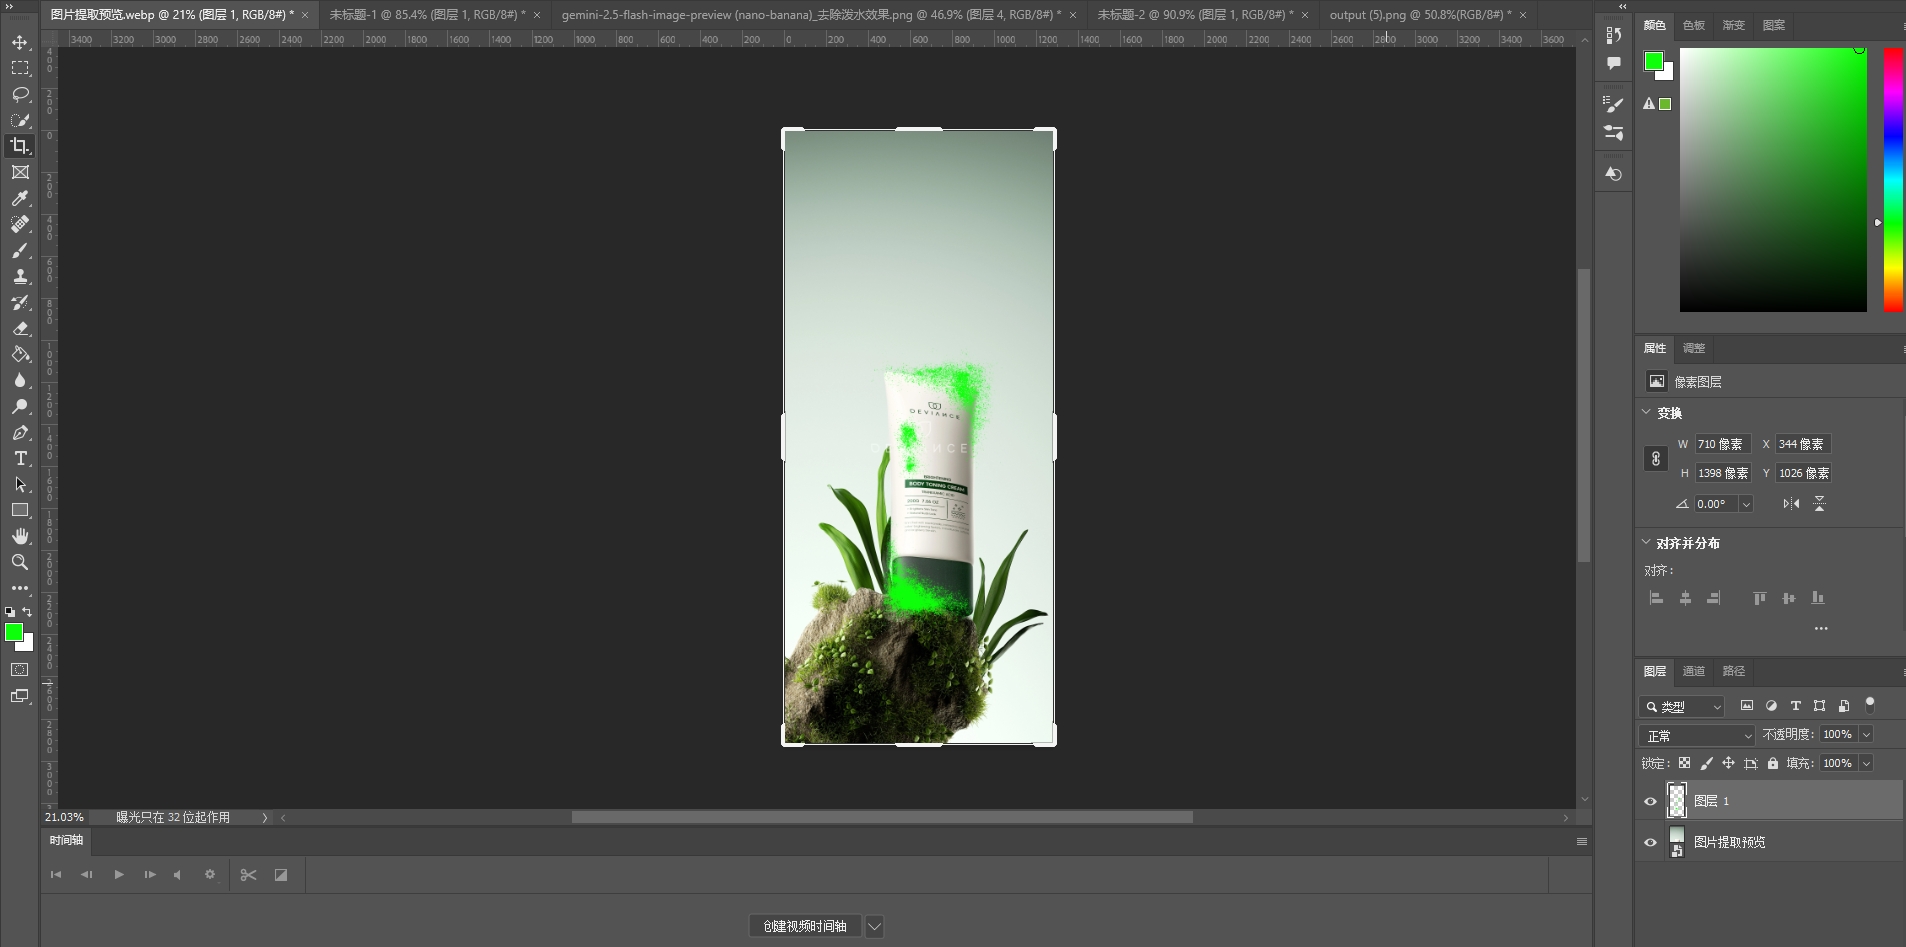
Task: Select the Rectangular Marquee tool
Action: point(20,68)
